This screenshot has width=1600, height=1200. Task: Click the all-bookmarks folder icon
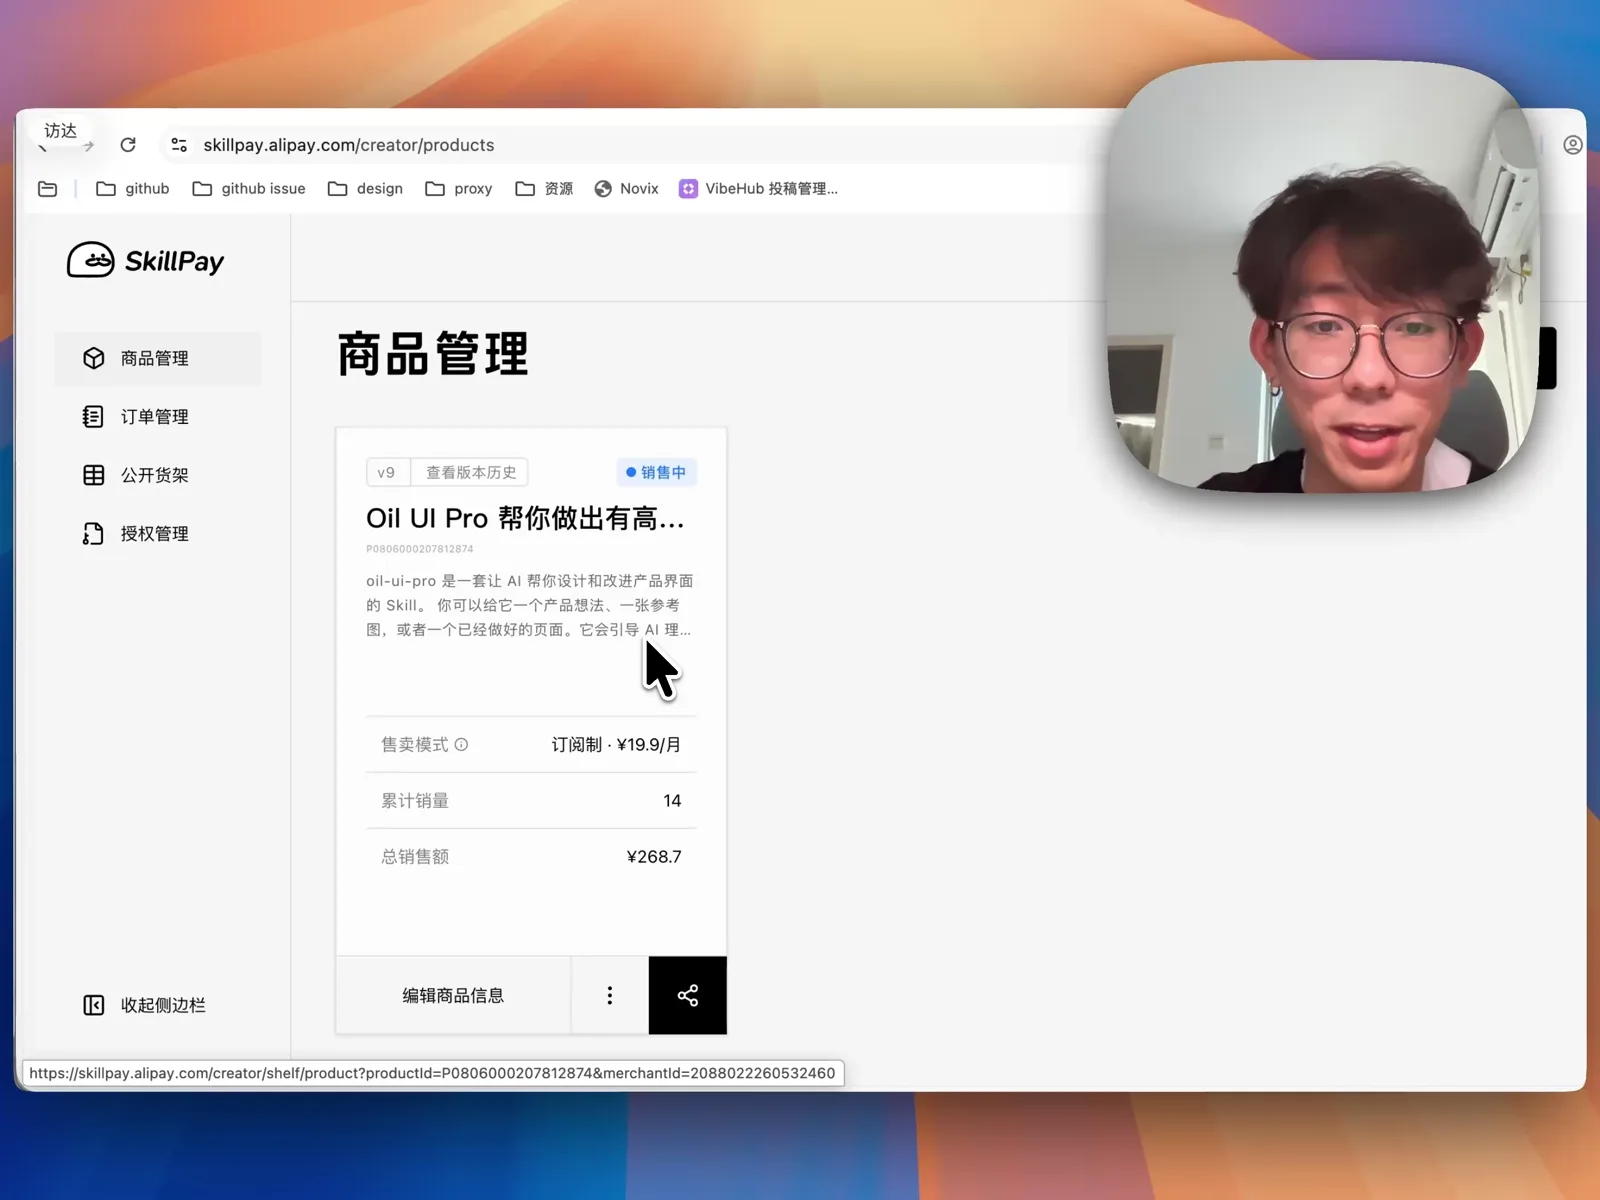click(x=48, y=188)
